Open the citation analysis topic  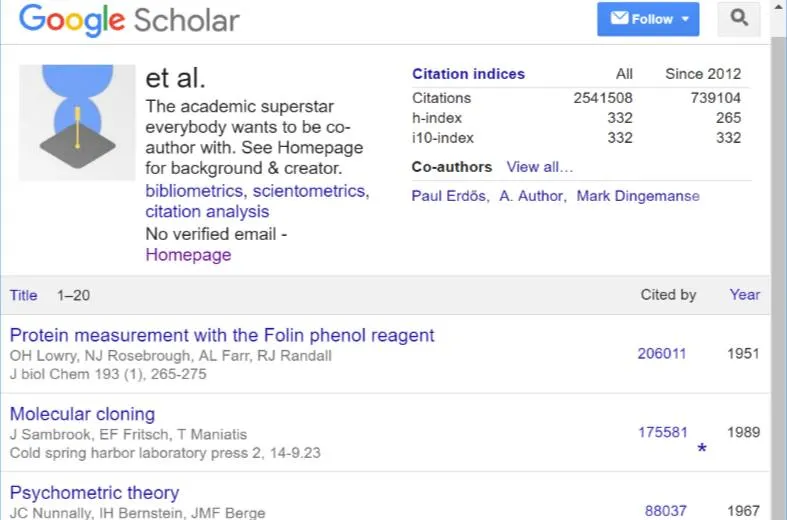click(x=207, y=211)
